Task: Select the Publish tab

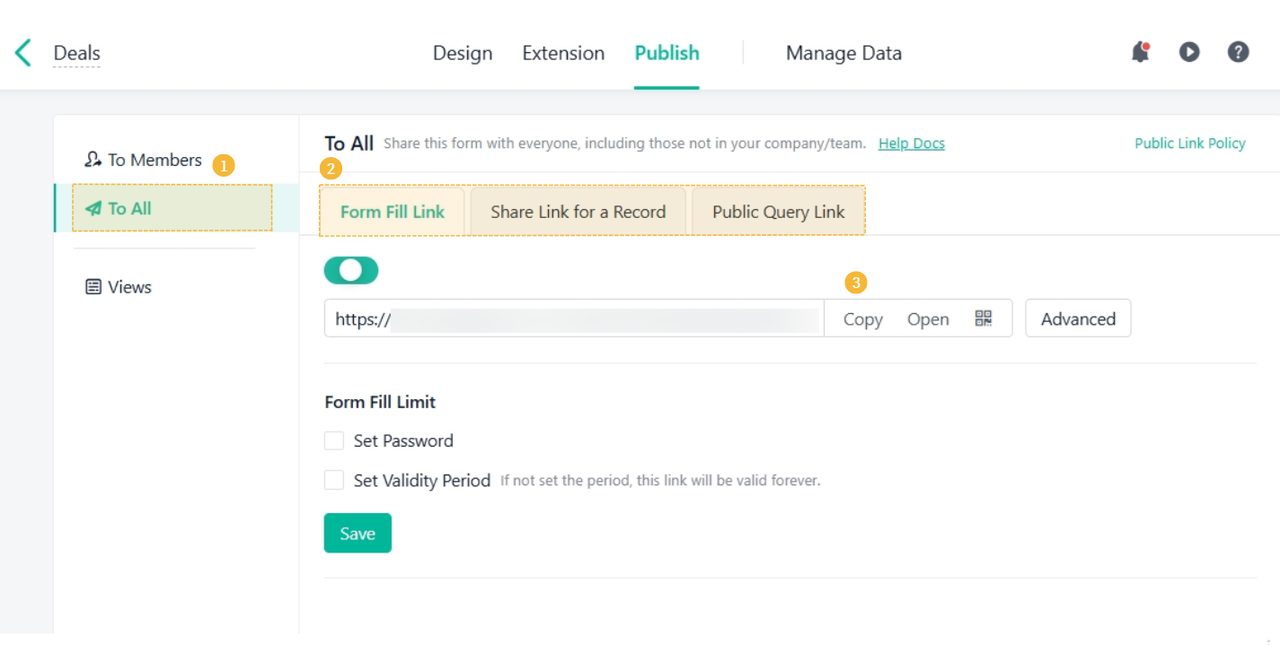Action: (x=667, y=53)
